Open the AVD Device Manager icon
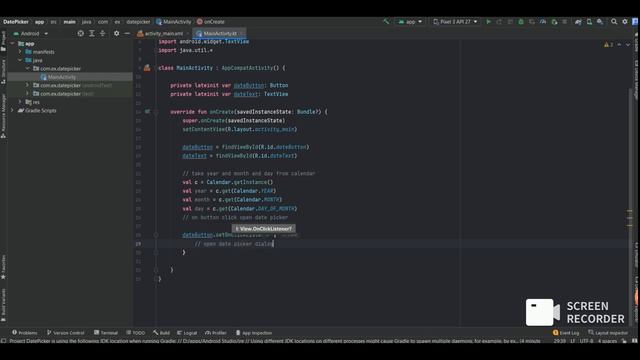The width and height of the screenshot is (640, 360). pos(589,22)
